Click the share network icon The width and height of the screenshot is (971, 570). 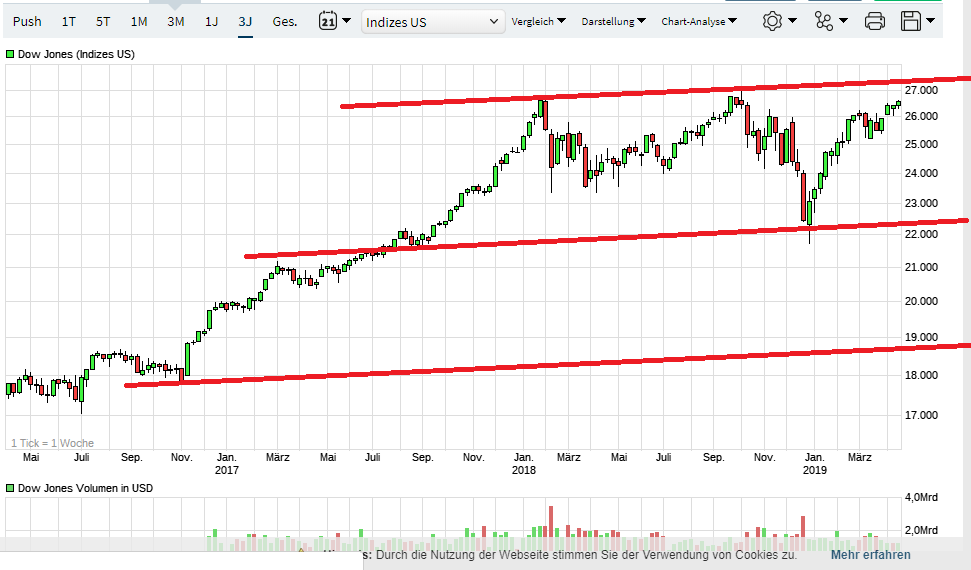pos(824,21)
